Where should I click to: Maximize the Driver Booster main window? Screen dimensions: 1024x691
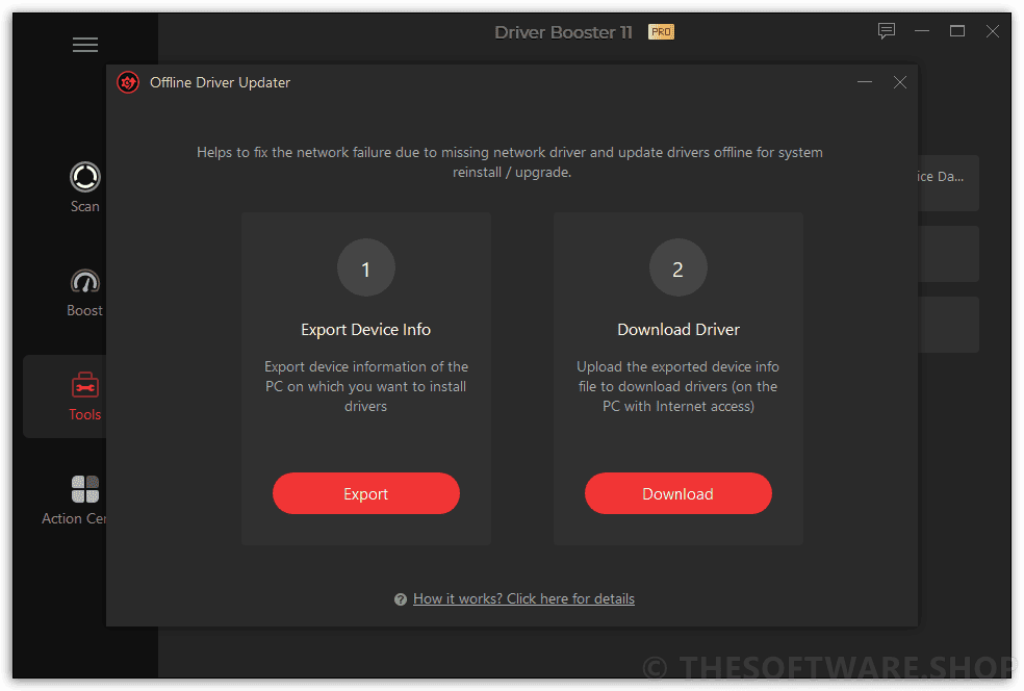pyautogui.click(x=957, y=31)
